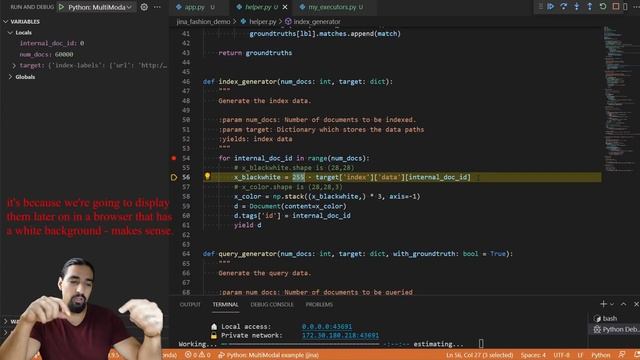Add a new terminal with plus icon
This screenshot has height=360, width=640.
click(x=603, y=304)
